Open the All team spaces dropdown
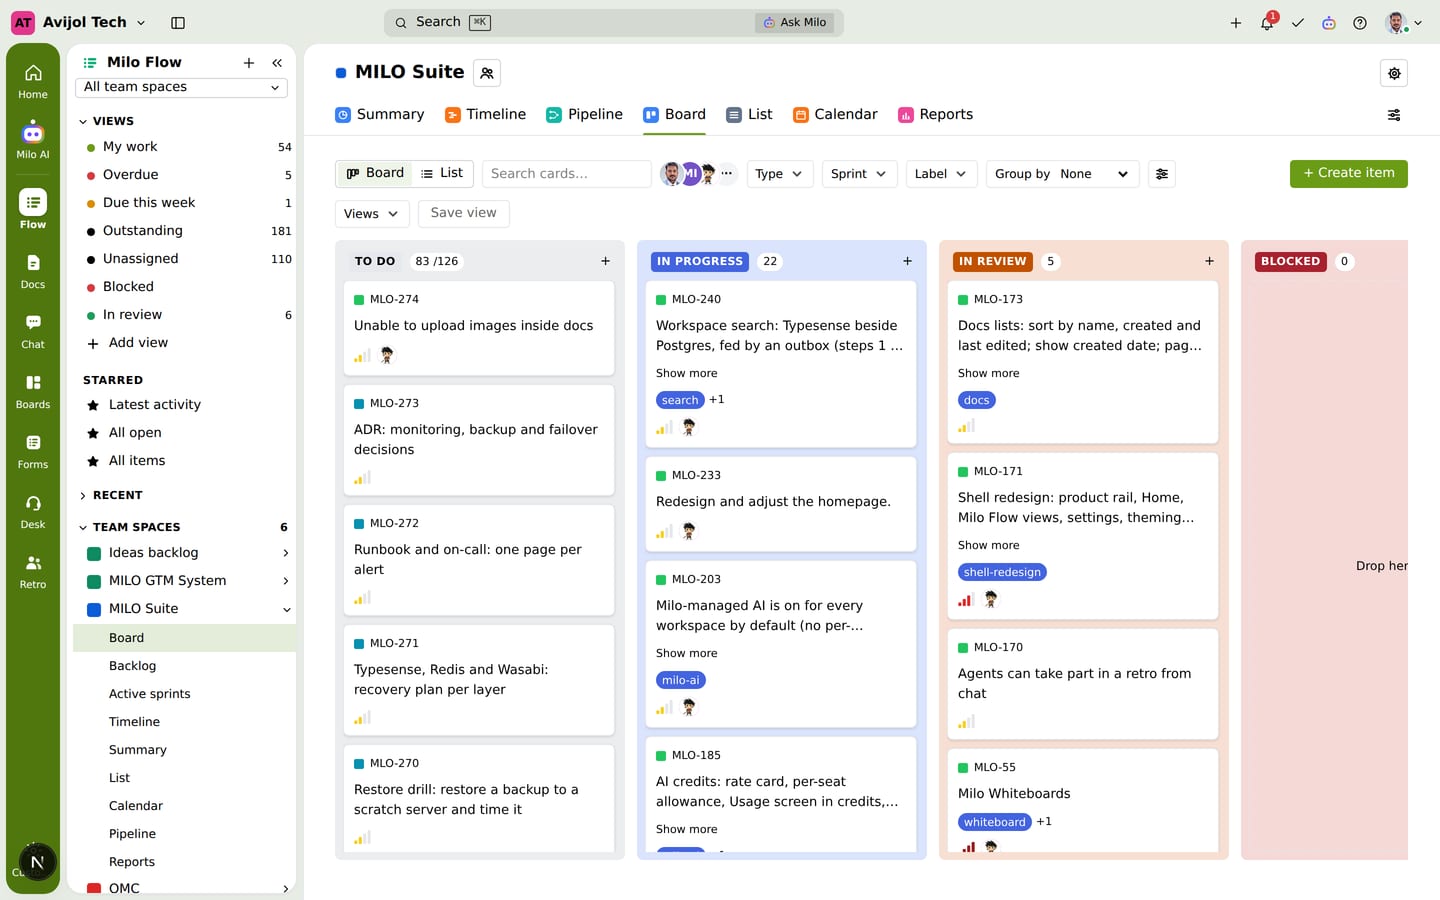 pyautogui.click(x=181, y=87)
